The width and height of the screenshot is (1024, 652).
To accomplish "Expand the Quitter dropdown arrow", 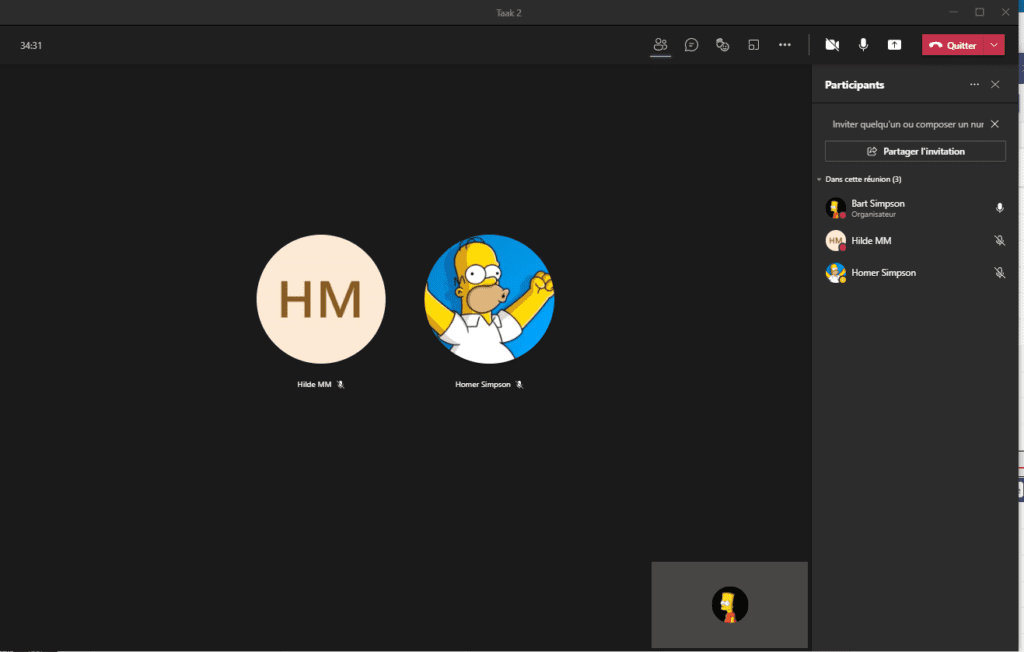I will [994, 45].
